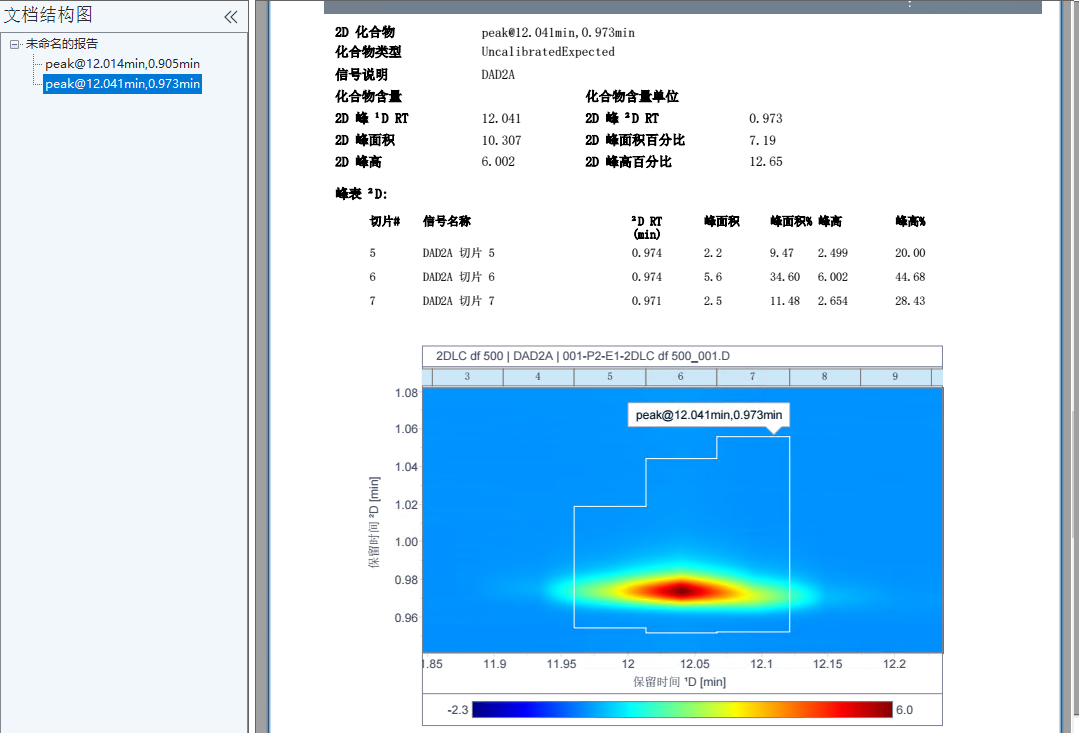The height and width of the screenshot is (733, 1079).
Task: Click the DAD2A 切片 6 table row
Action: coord(647,277)
